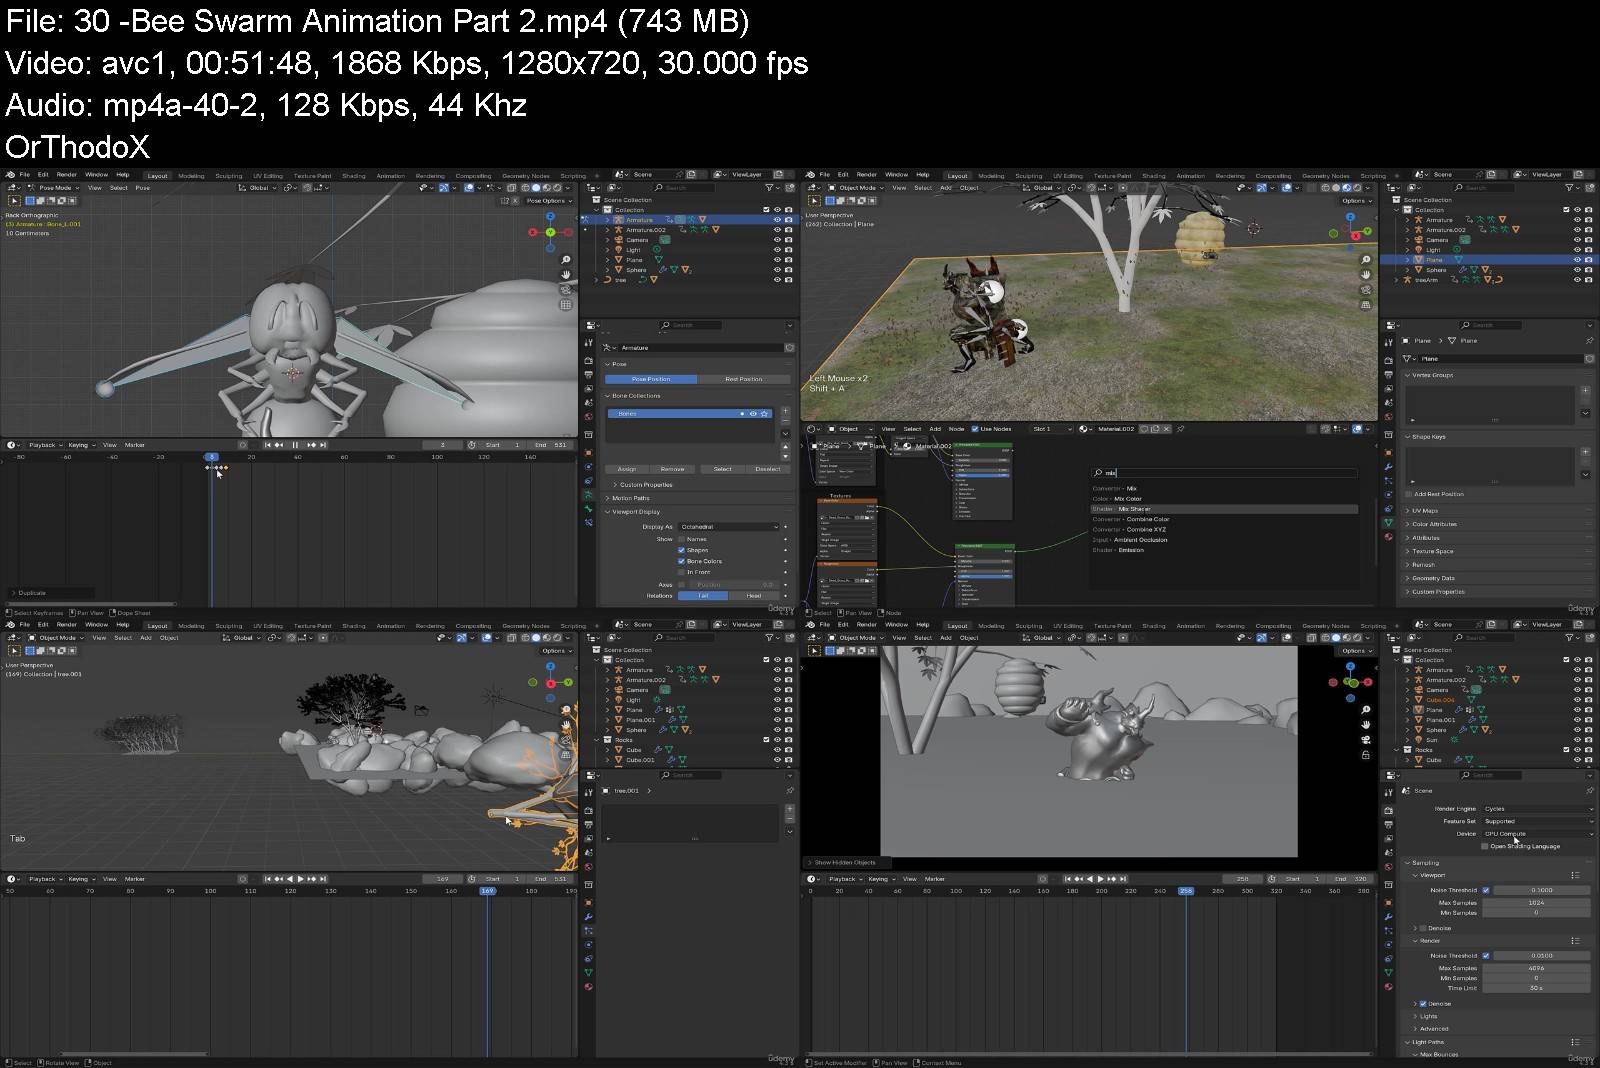Open the Material tab icon in the Plane properties
This screenshot has width=1600, height=1068.
click(1388, 537)
